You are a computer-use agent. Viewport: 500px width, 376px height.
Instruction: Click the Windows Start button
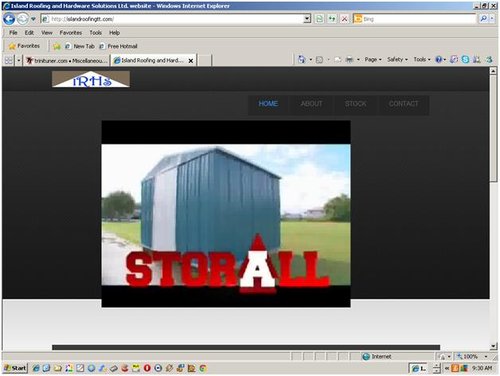click(15, 368)
